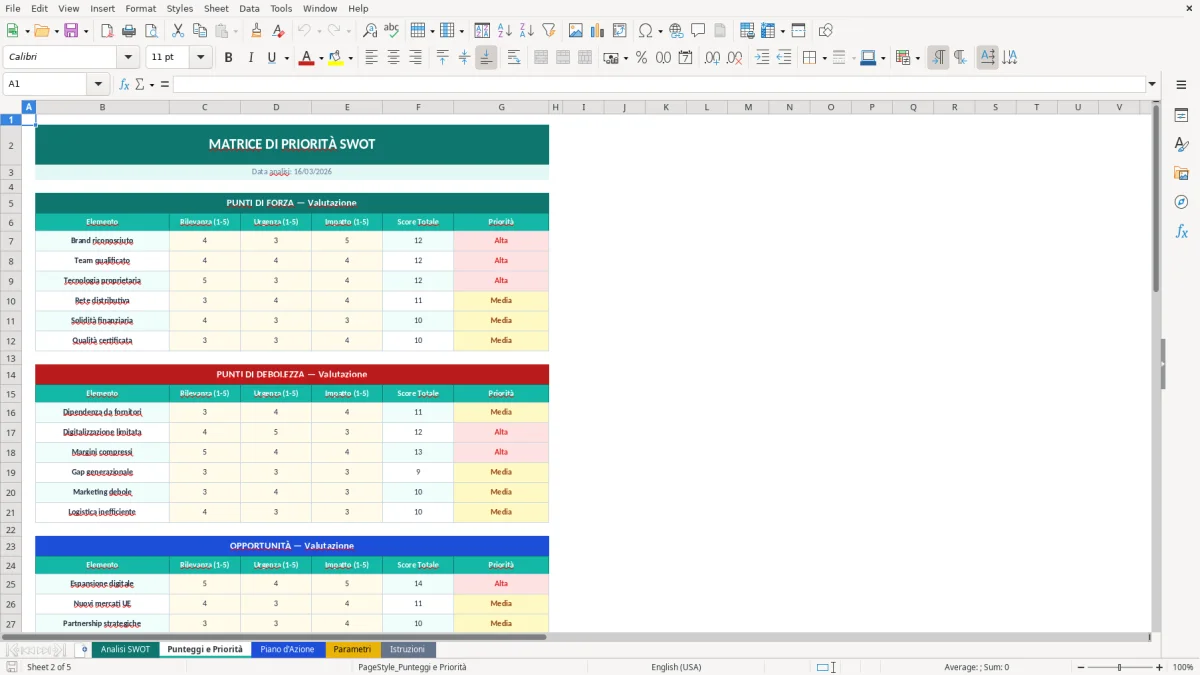
Task: Toggle Align Left
Action: coord(371,58)
